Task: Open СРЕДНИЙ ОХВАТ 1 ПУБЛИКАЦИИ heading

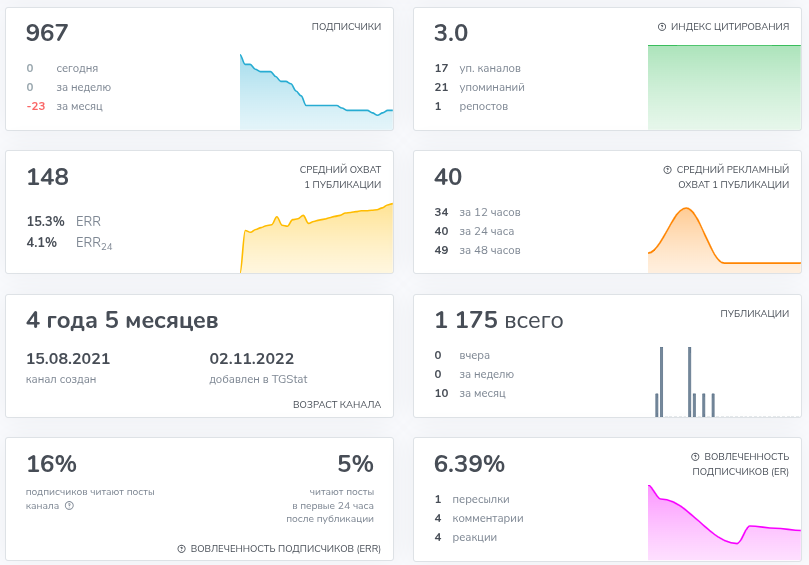Action: (x=341, y=177)
